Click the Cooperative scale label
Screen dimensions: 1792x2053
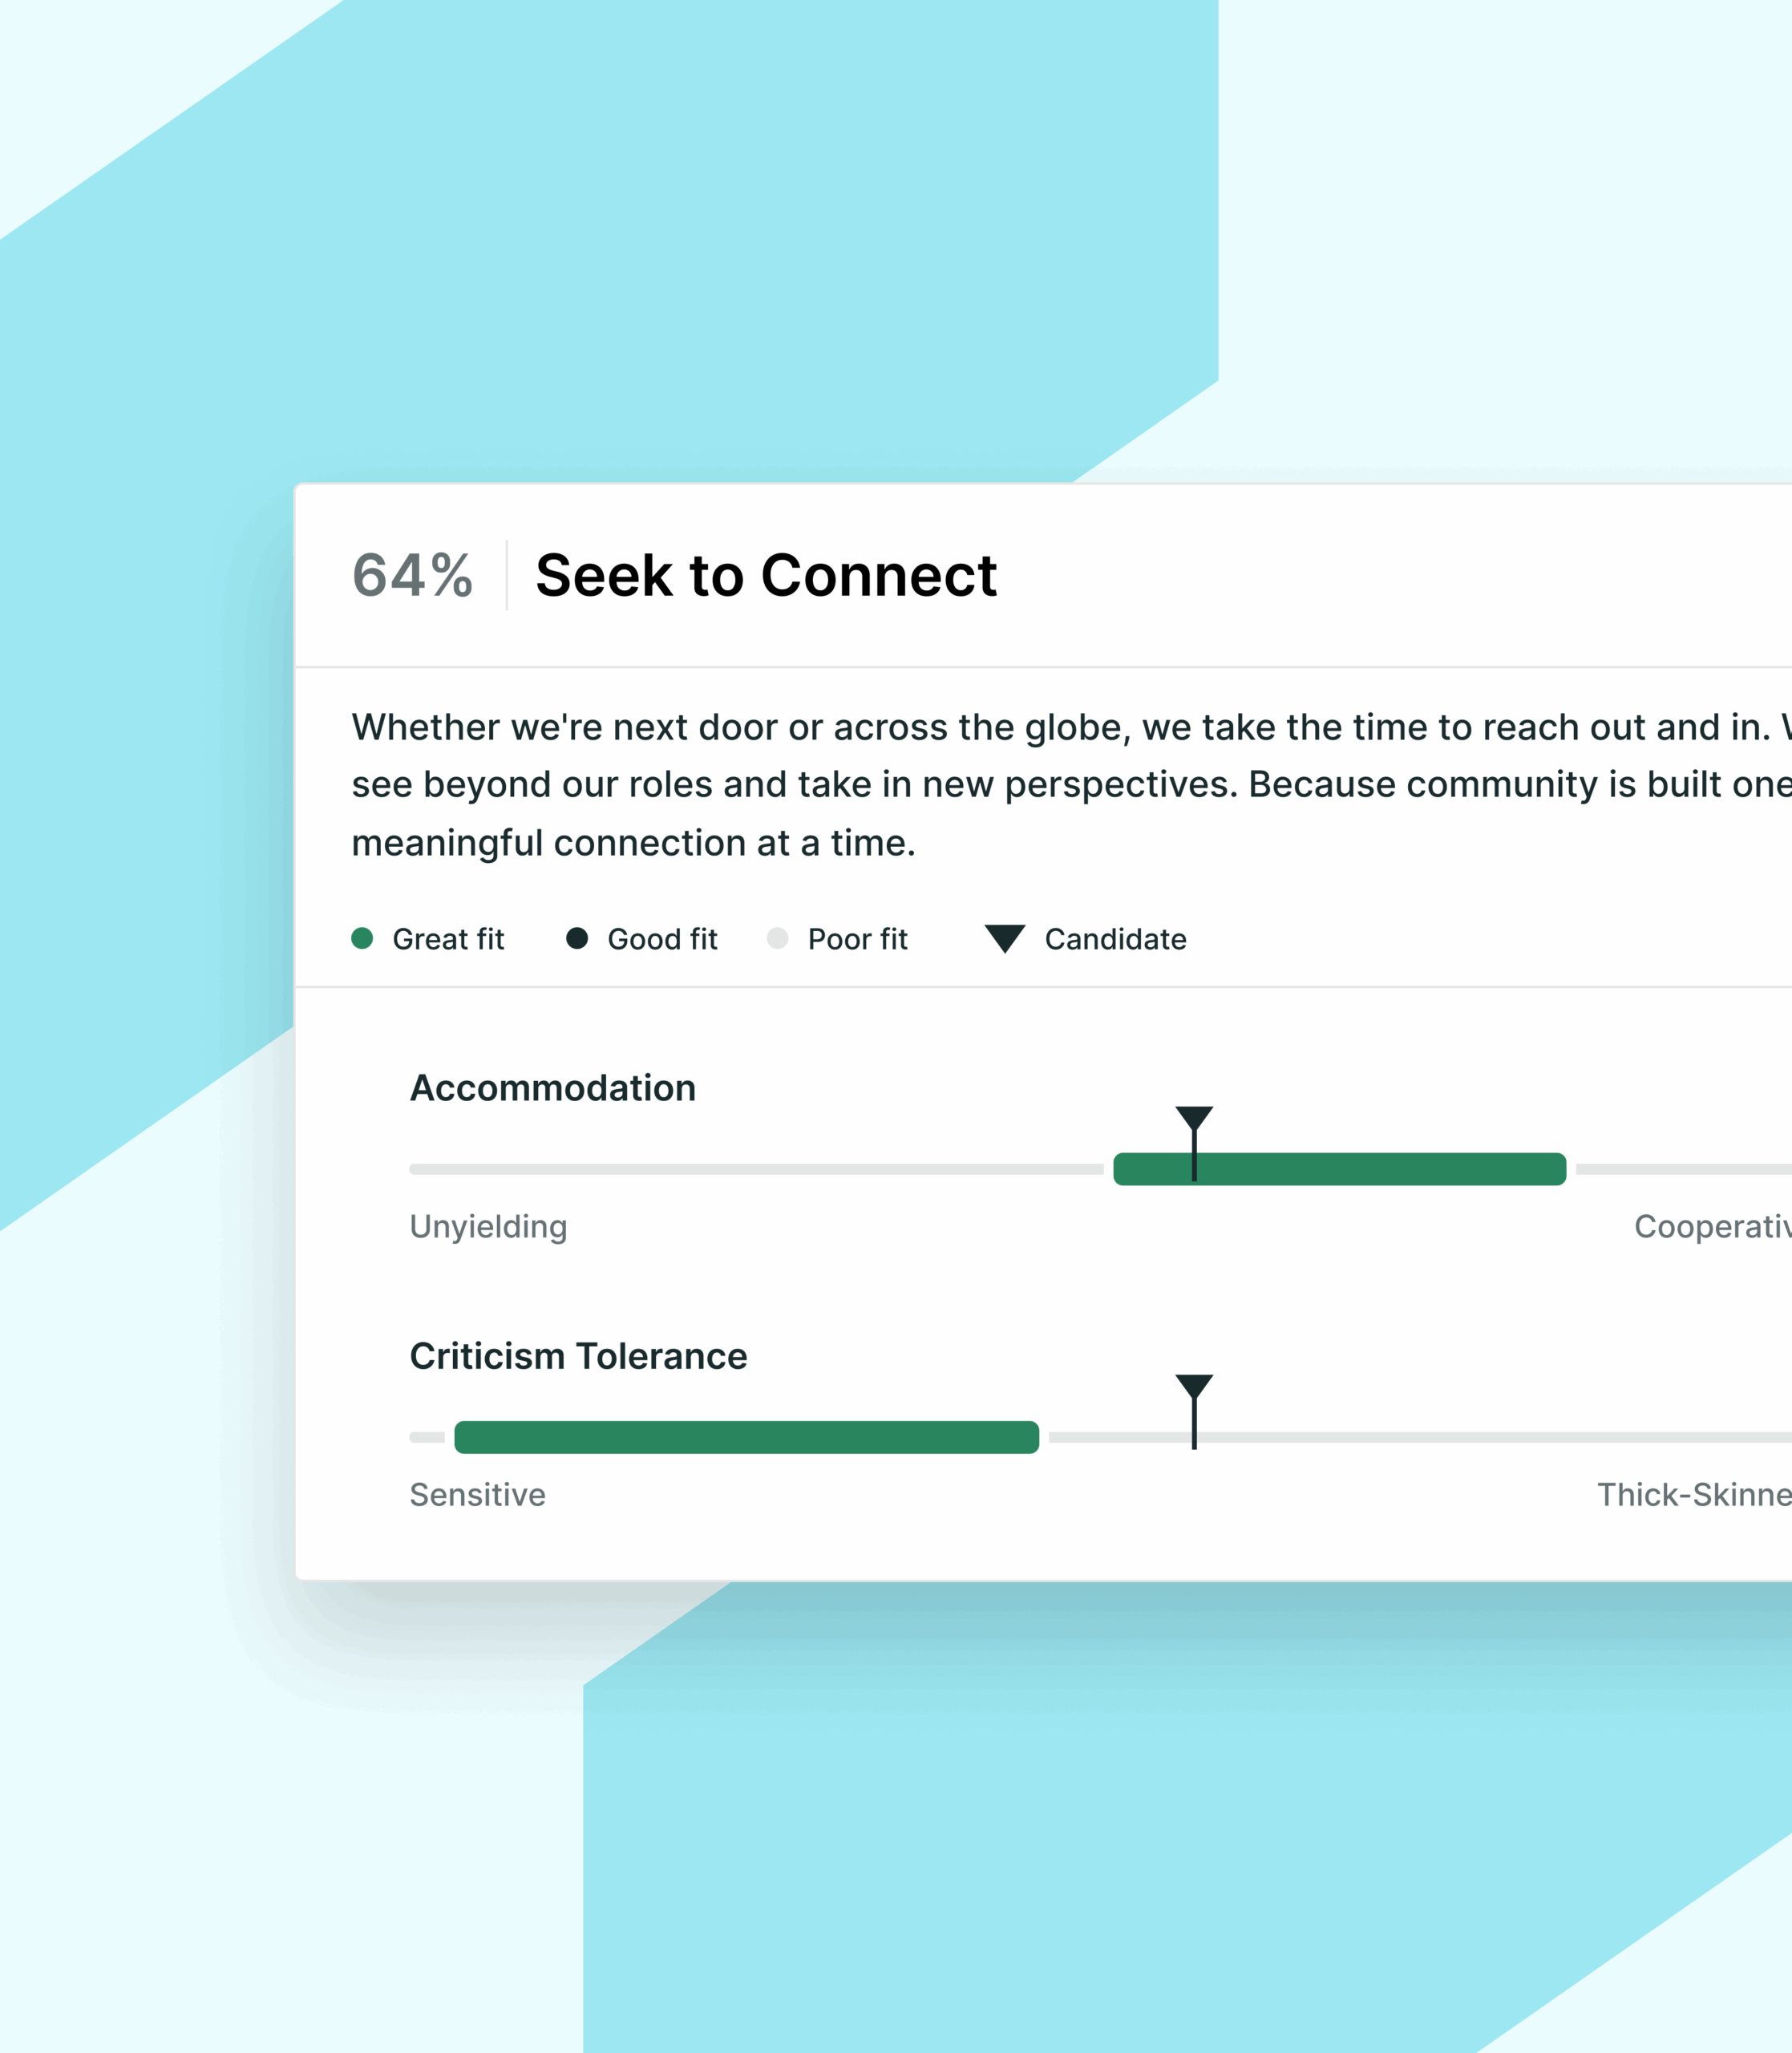click(1713, 1226)
